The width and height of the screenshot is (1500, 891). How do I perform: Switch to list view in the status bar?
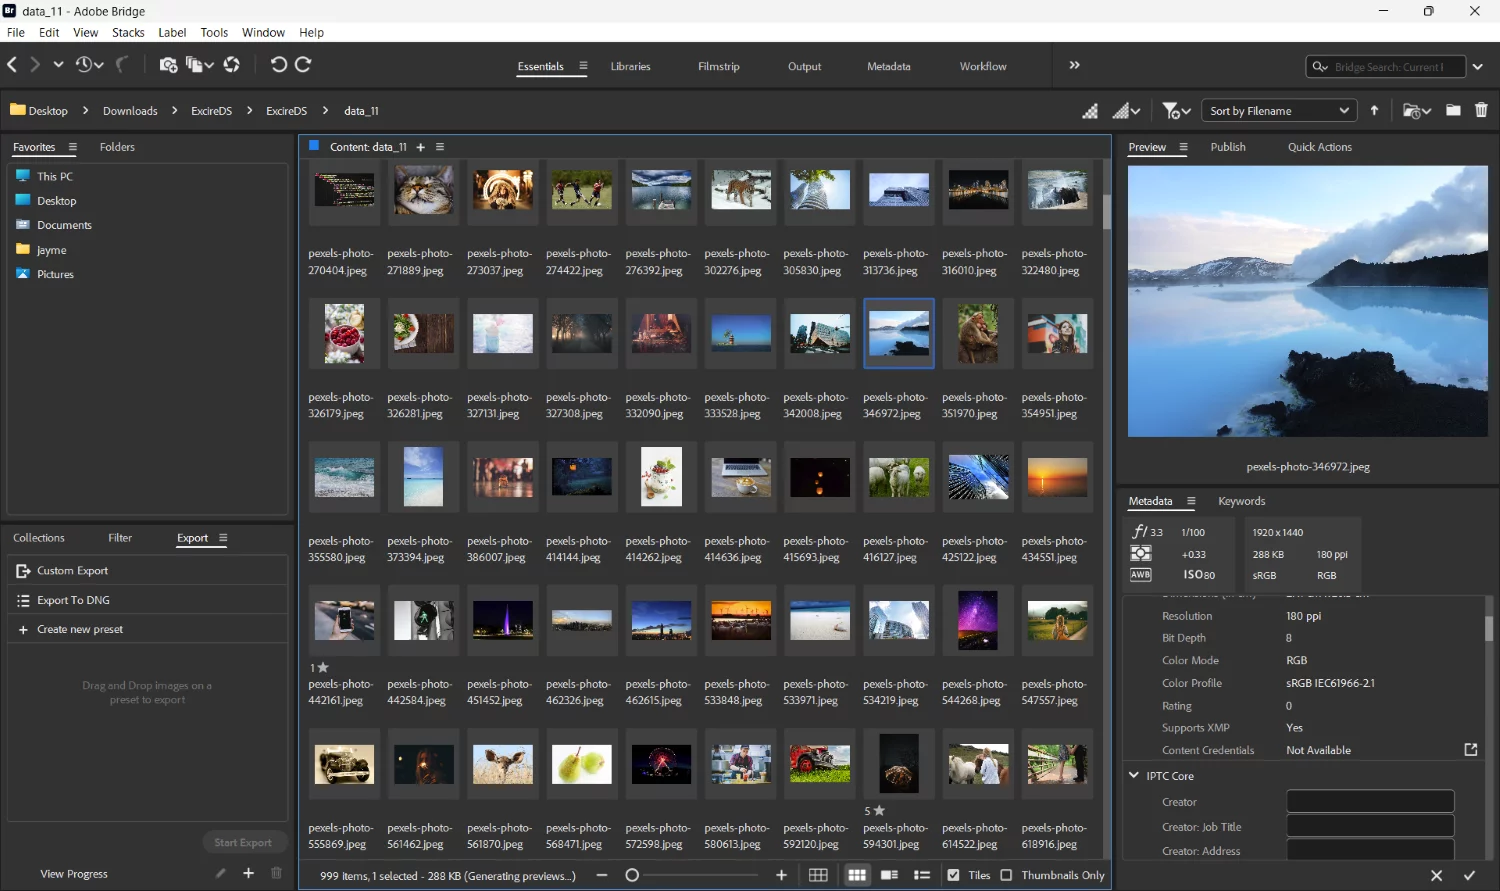[x=922, y=874]
